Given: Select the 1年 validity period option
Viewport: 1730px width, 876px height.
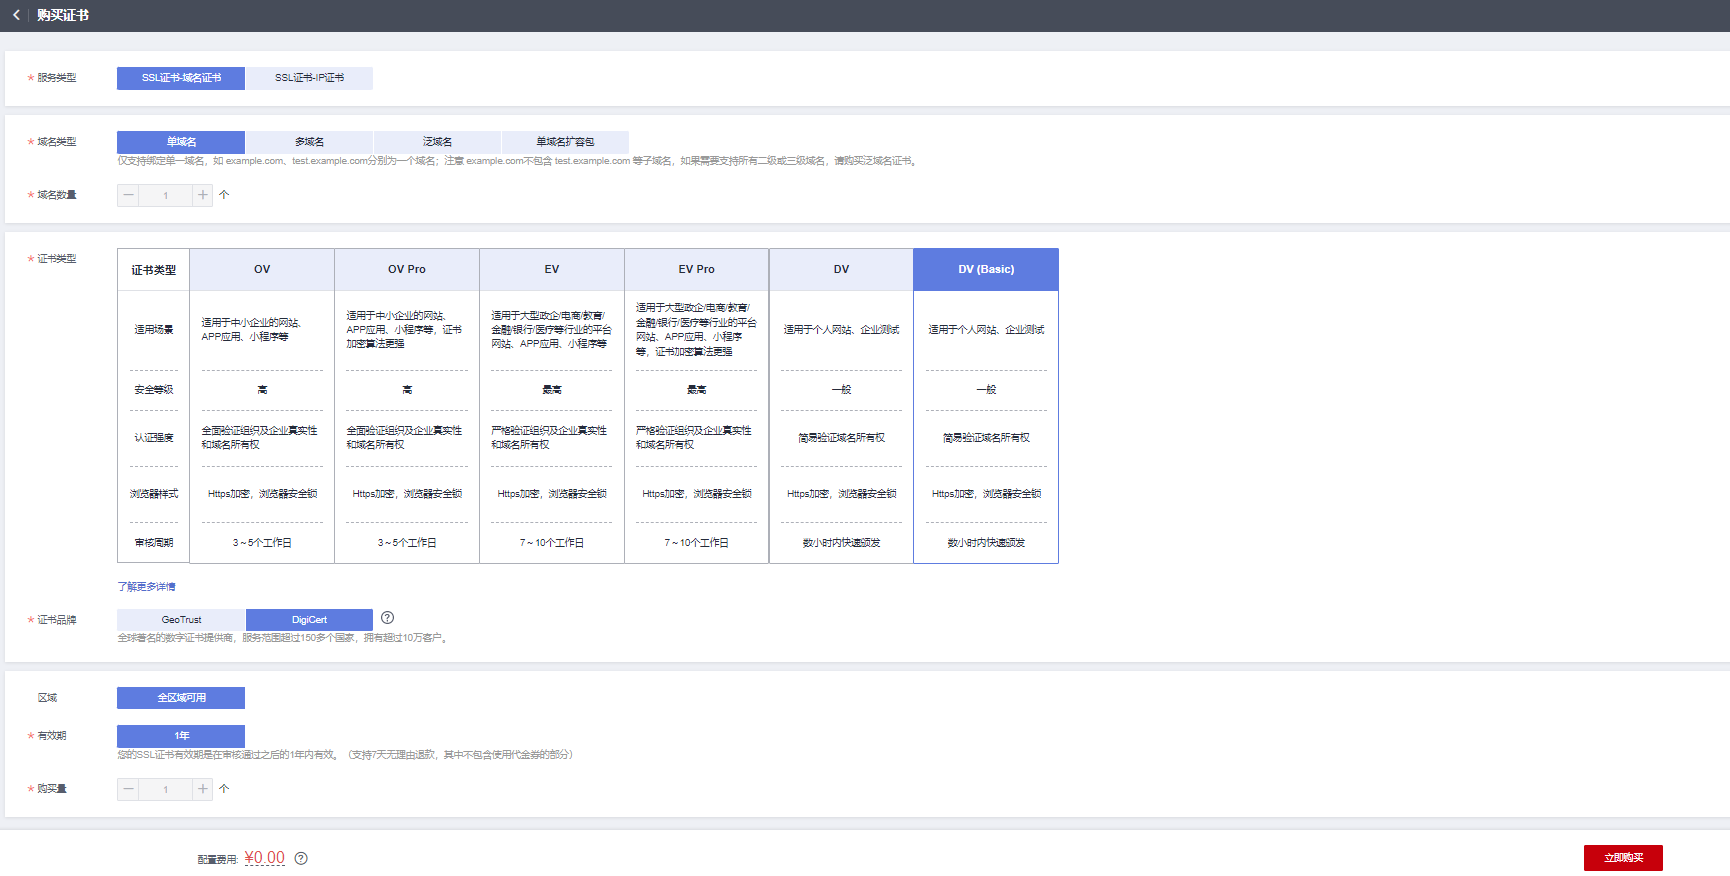Looking at the screenshot, I should coord(181,736).
